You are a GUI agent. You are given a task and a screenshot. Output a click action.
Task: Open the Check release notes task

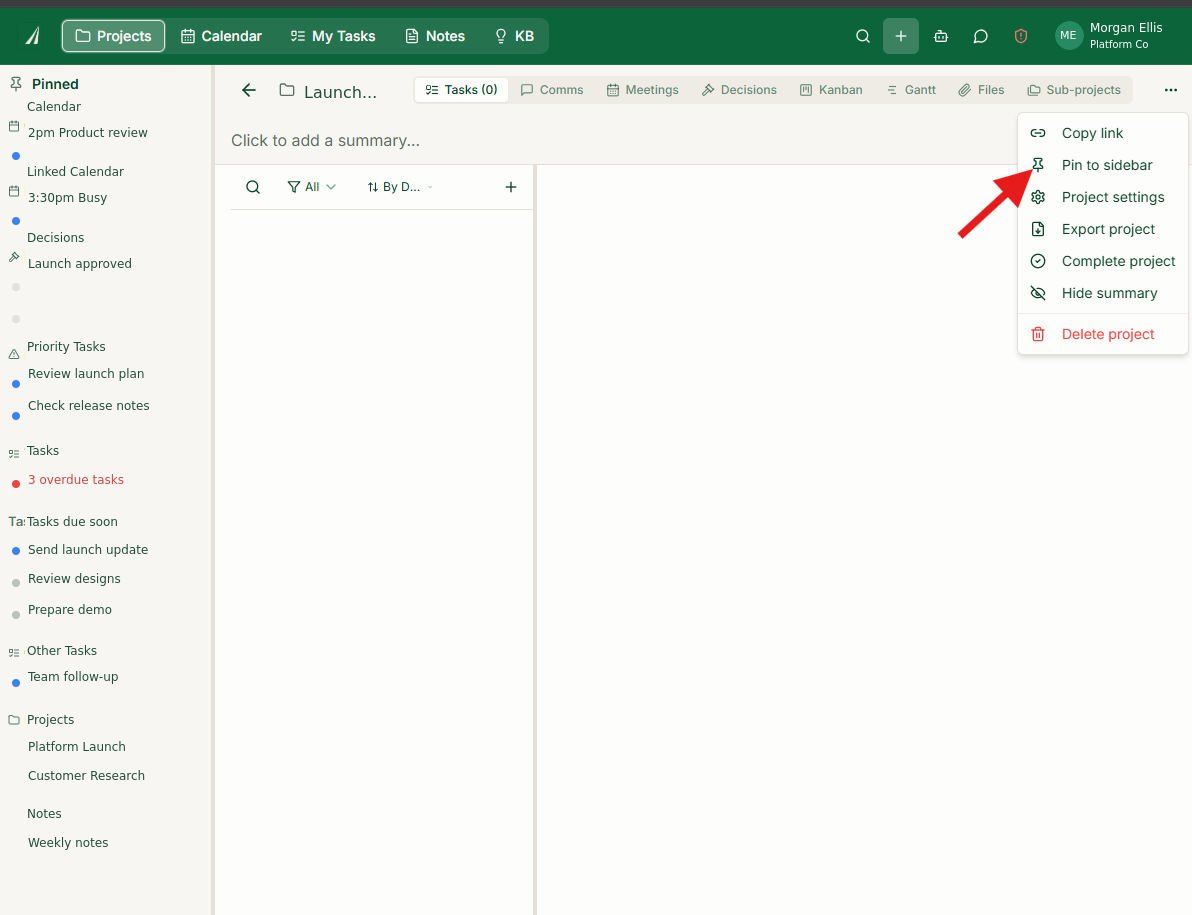89,405
